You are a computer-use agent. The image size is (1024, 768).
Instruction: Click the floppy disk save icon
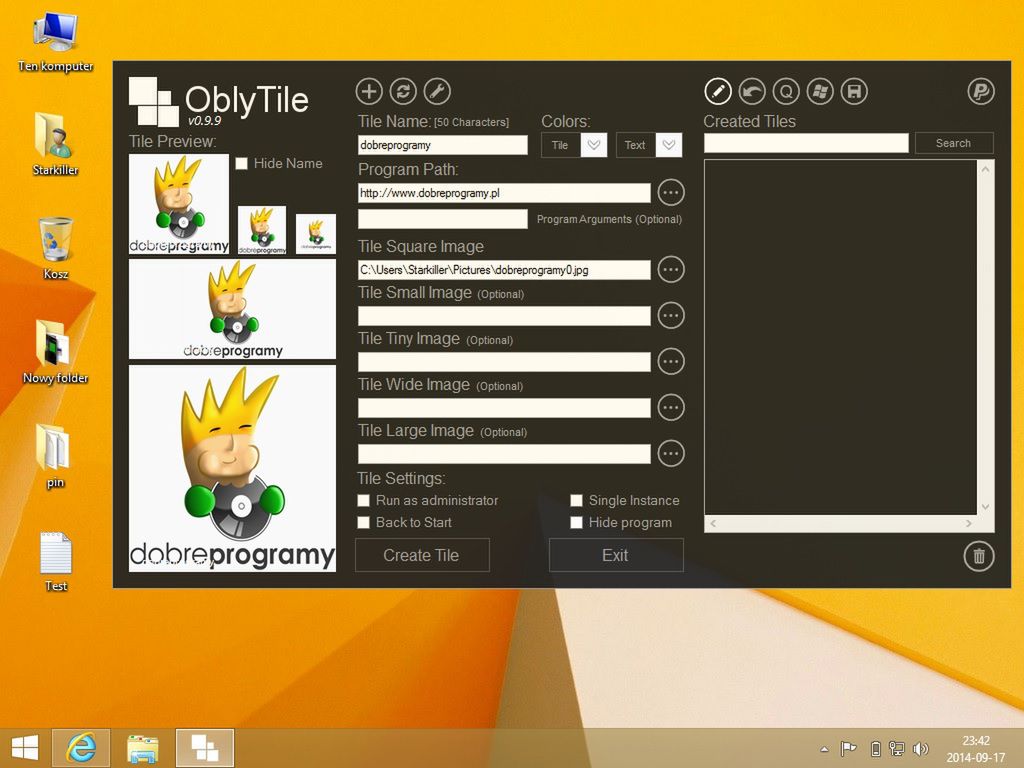pos(854,91)
